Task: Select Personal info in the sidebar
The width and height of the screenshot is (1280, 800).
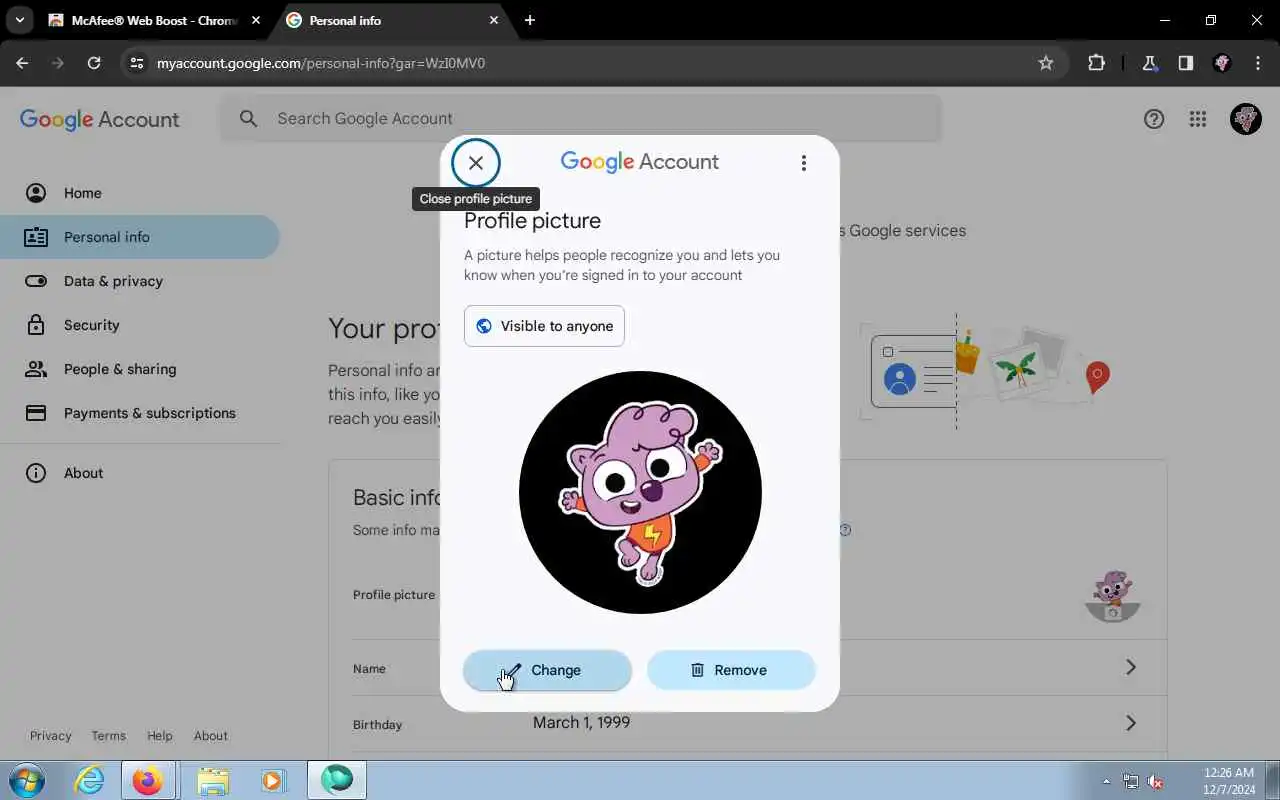Action: pyautogui.click(x=140, y=237)
